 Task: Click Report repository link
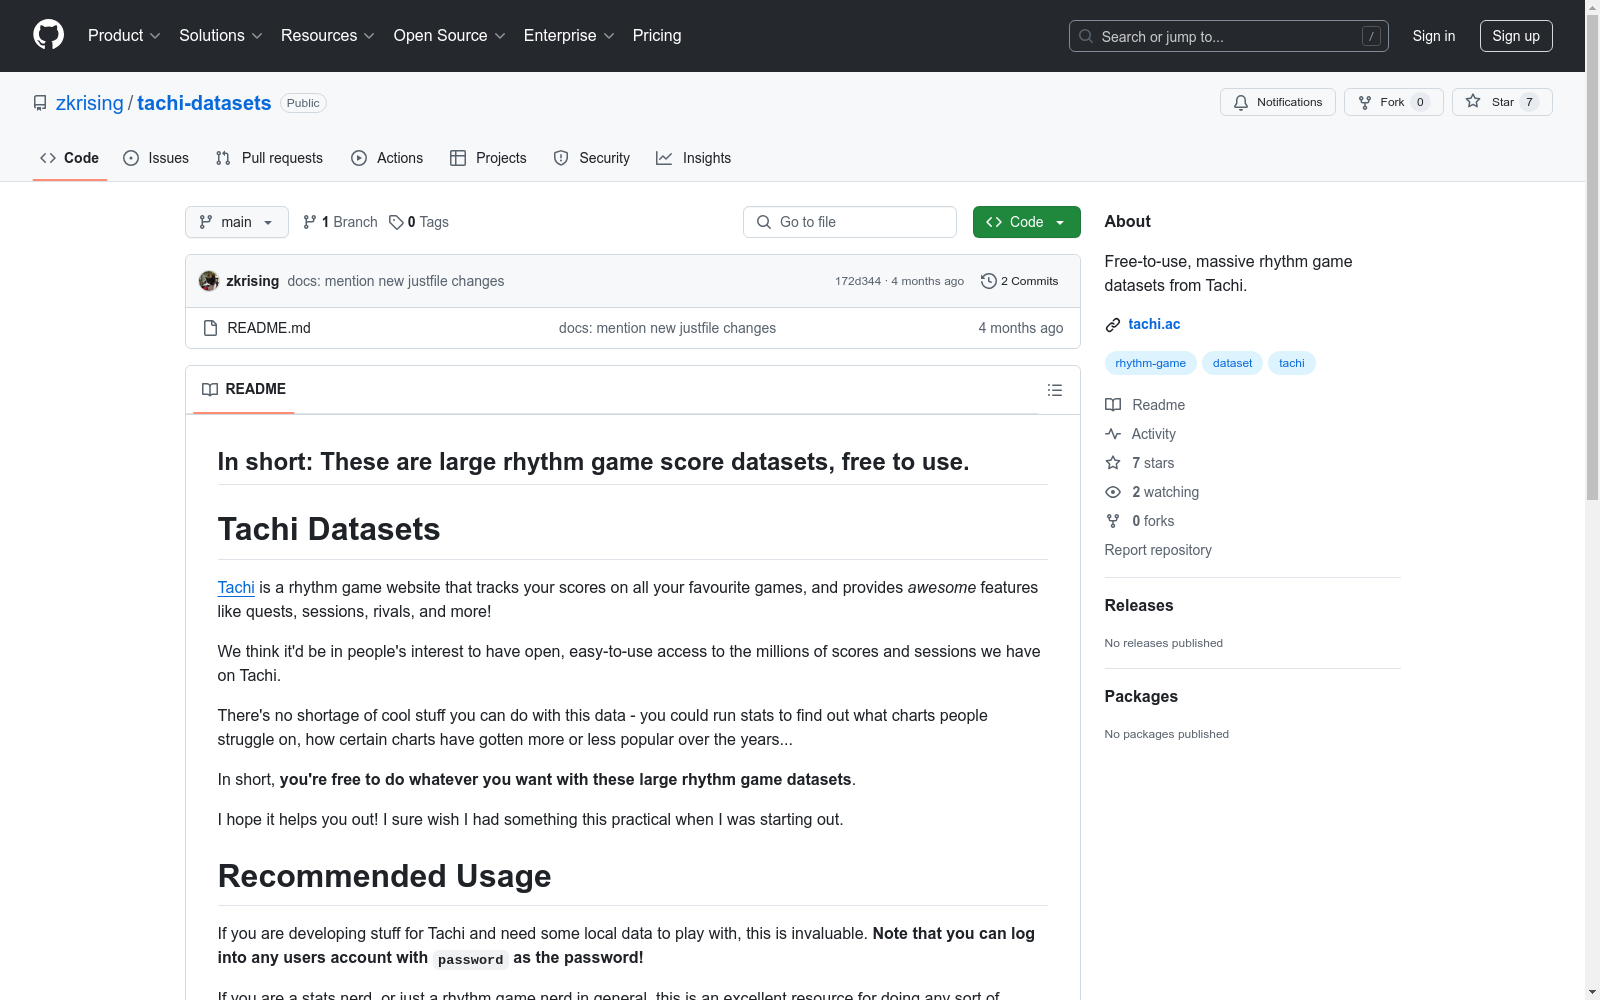point(1158,550)
